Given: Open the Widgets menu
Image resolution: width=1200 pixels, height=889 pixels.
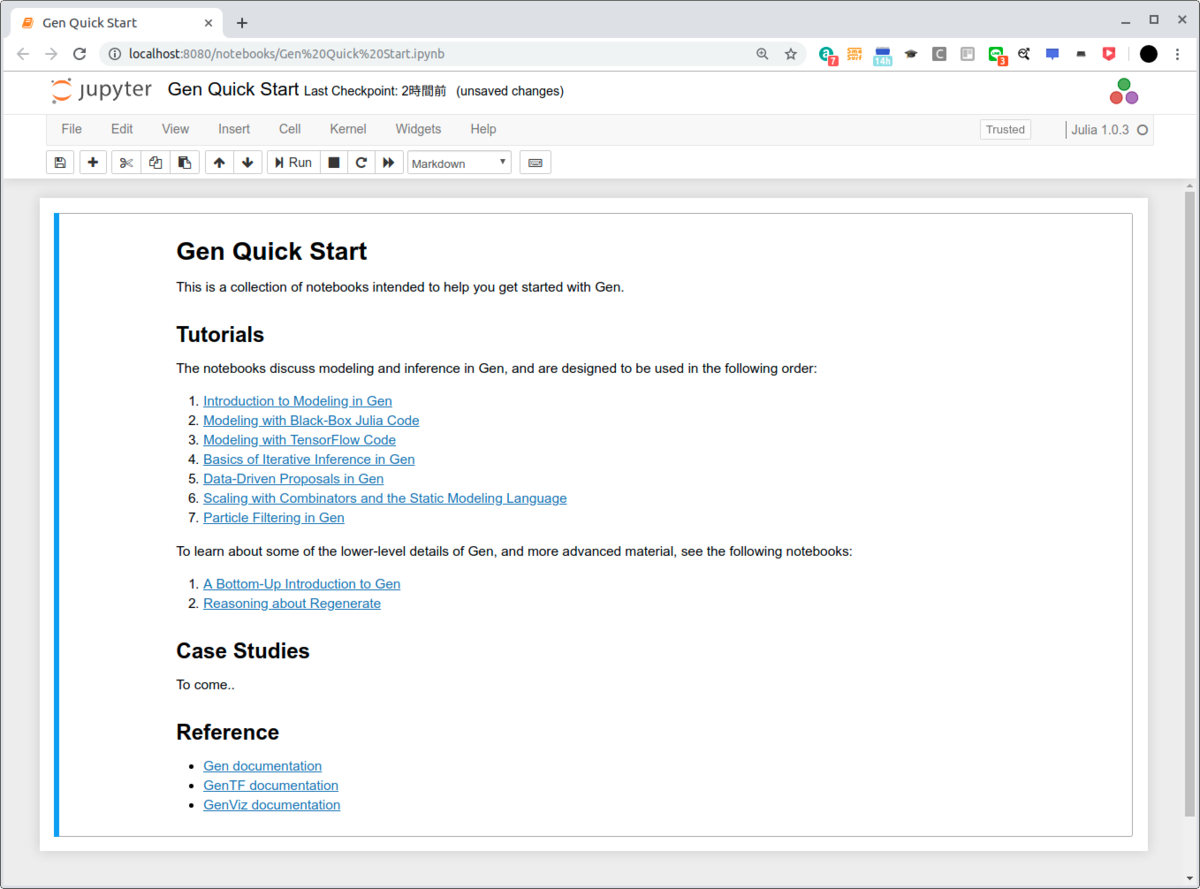Looking at the screenshot, I should [x=418, y=129].
